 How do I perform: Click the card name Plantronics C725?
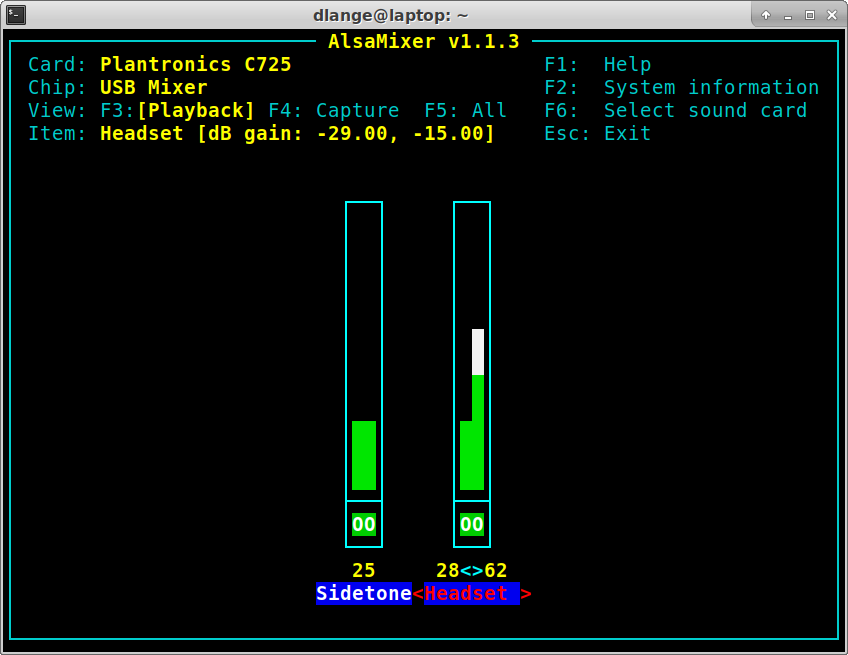(196, 64)
